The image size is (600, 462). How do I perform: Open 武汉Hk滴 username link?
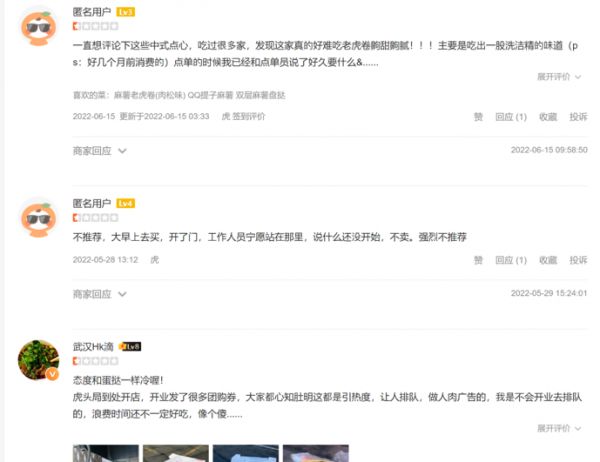pos(93,347)
